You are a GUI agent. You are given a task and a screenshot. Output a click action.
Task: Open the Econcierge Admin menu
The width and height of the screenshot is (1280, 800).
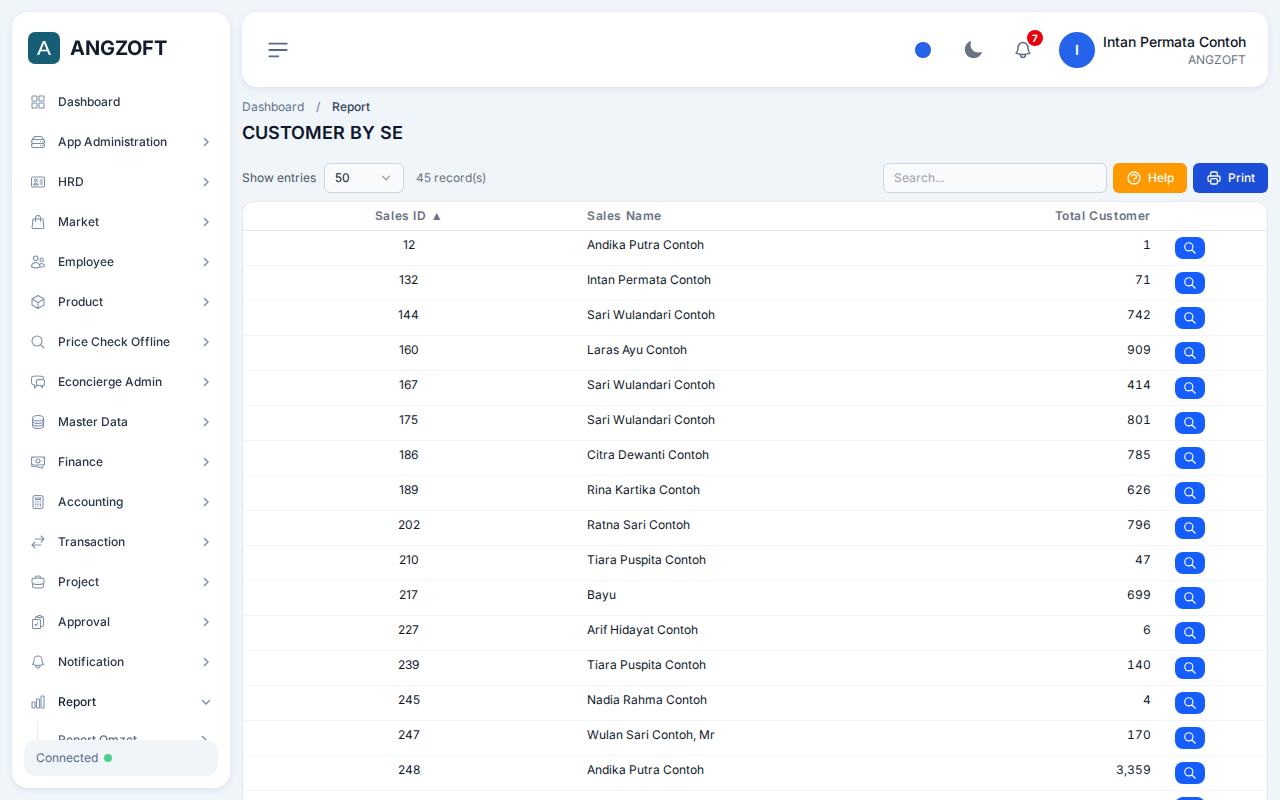coord(121,382)
